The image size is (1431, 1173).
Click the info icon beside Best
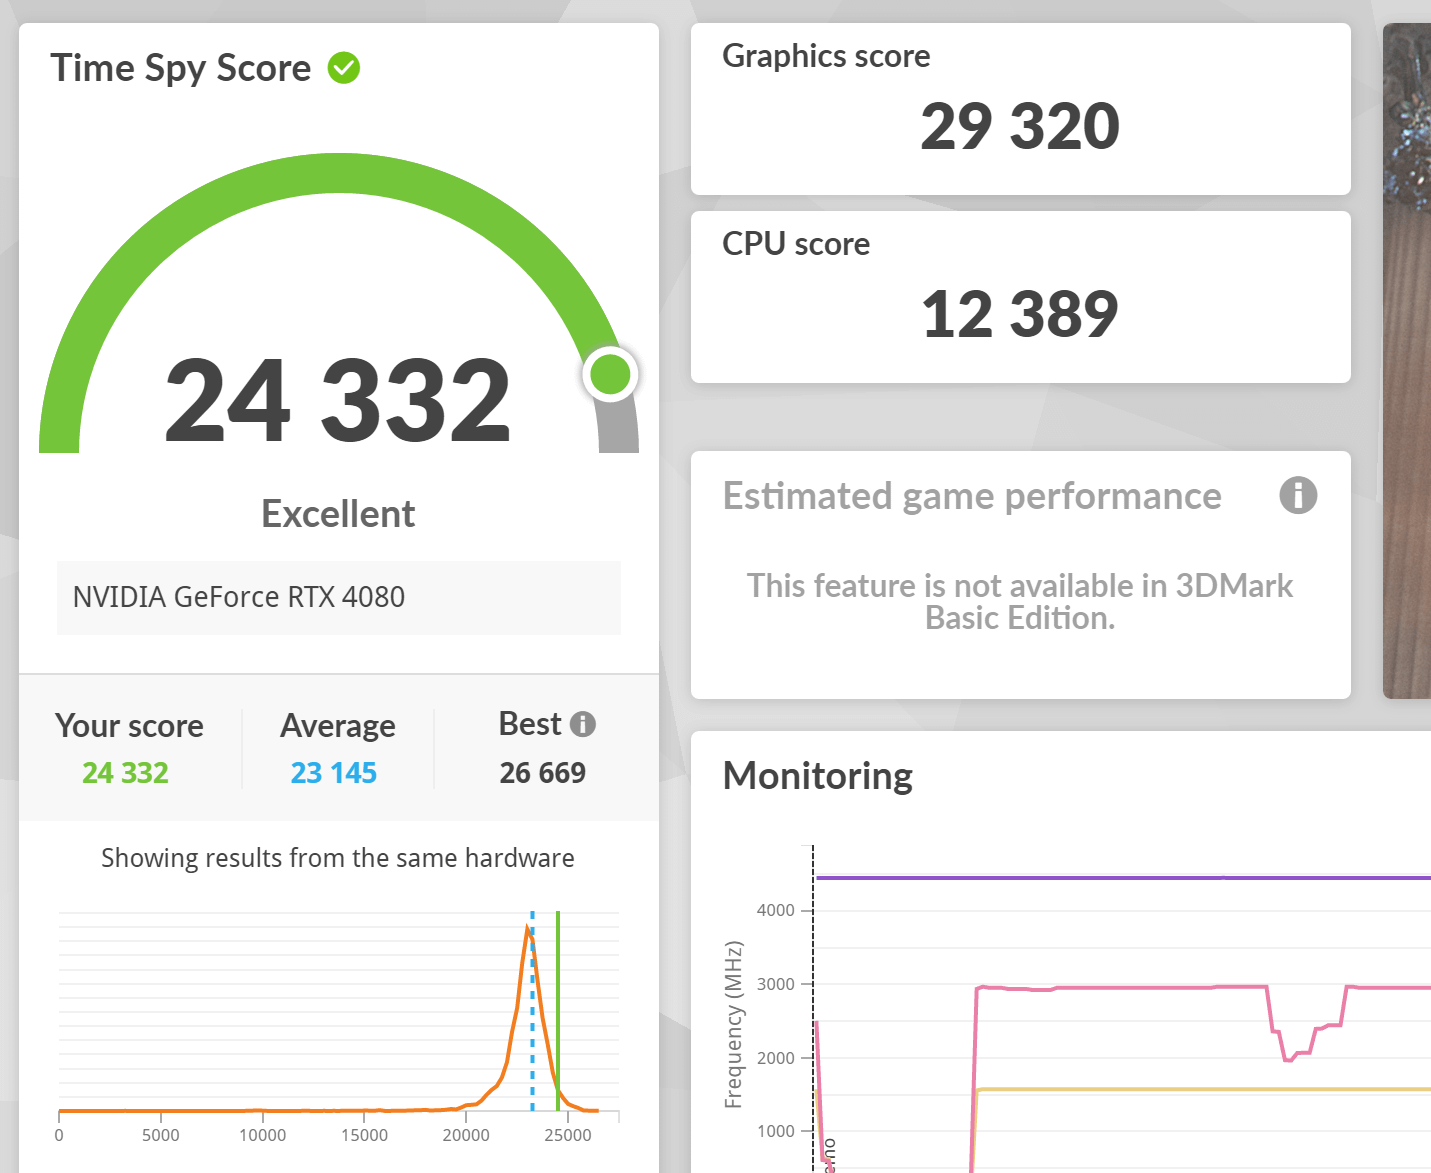[582, 724]
